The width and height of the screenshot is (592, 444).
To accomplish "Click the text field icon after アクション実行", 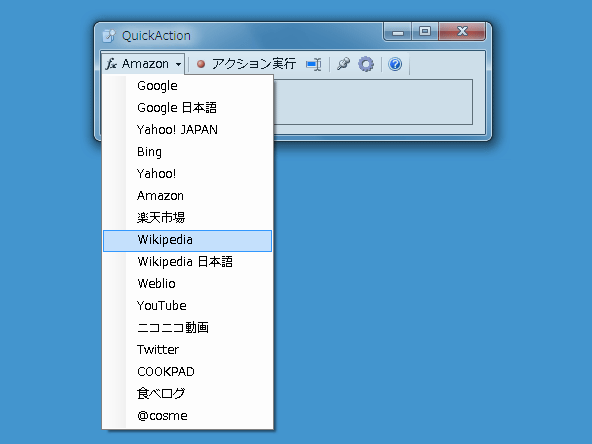I will [x=314, y=64].
